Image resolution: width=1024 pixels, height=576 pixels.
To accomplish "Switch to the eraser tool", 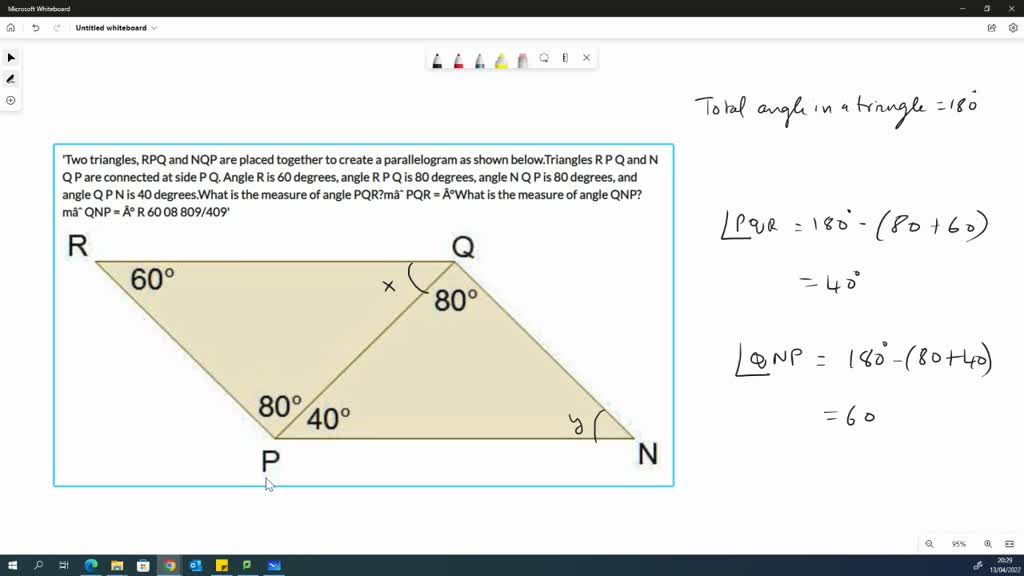I will pos(522,60).
